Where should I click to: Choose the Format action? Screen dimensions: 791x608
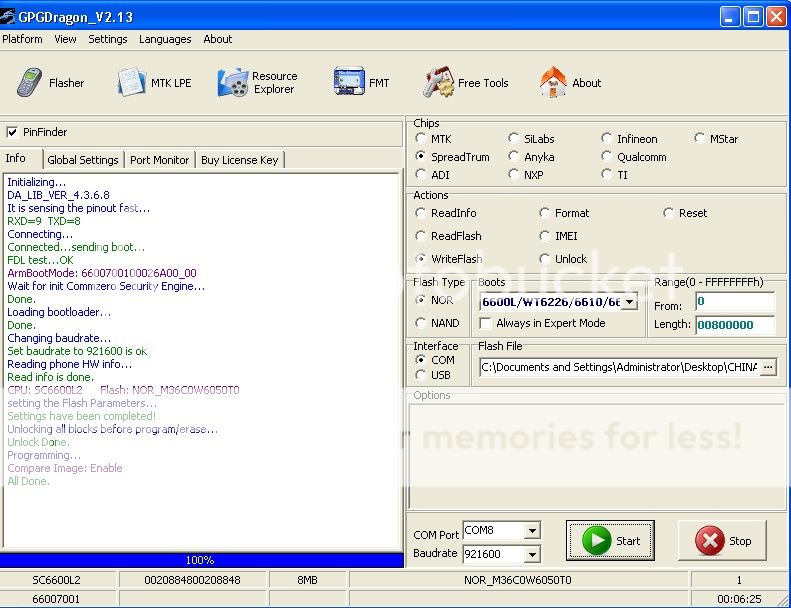point(544,213)
